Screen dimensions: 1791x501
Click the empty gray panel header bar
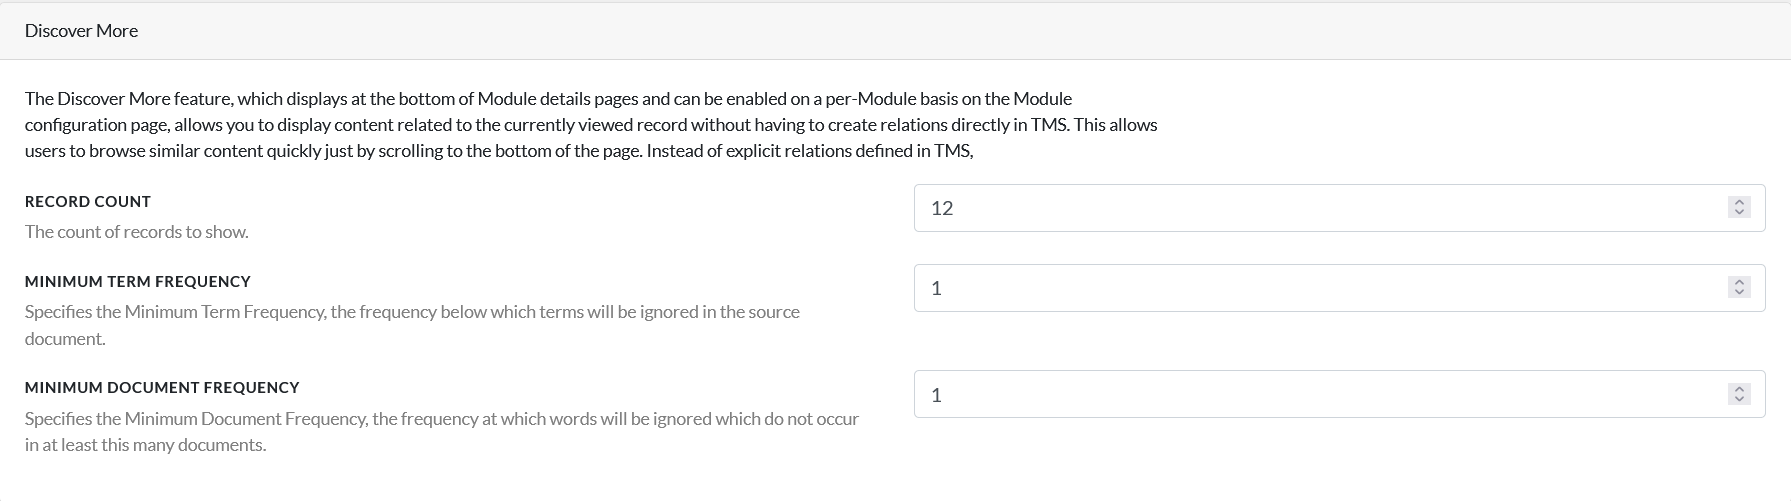point(900,31)
